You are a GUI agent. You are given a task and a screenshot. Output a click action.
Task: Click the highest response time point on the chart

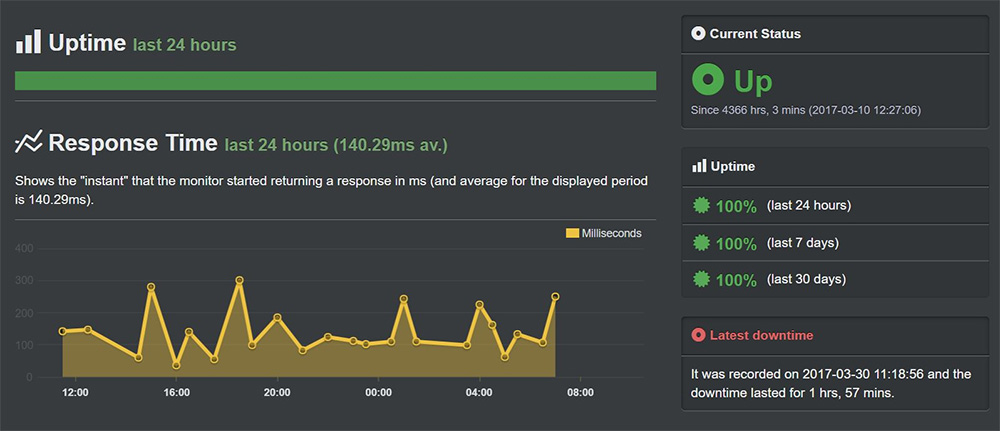tap(239, 281)
